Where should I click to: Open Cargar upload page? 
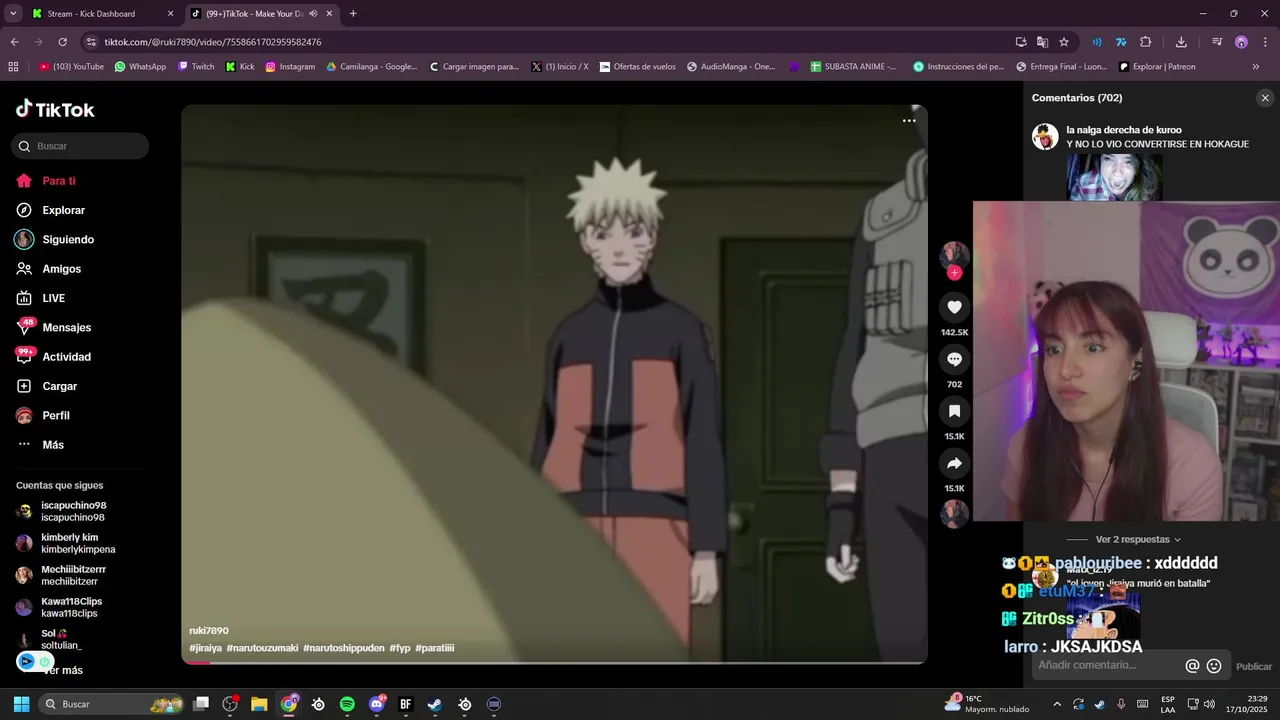point(59,386)
